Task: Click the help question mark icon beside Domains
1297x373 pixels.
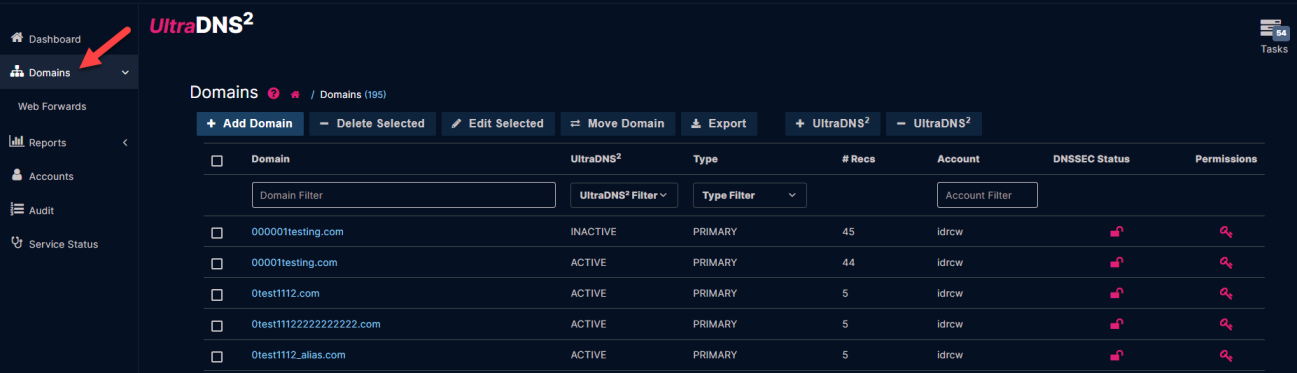Action: click(x=273, y=94)
